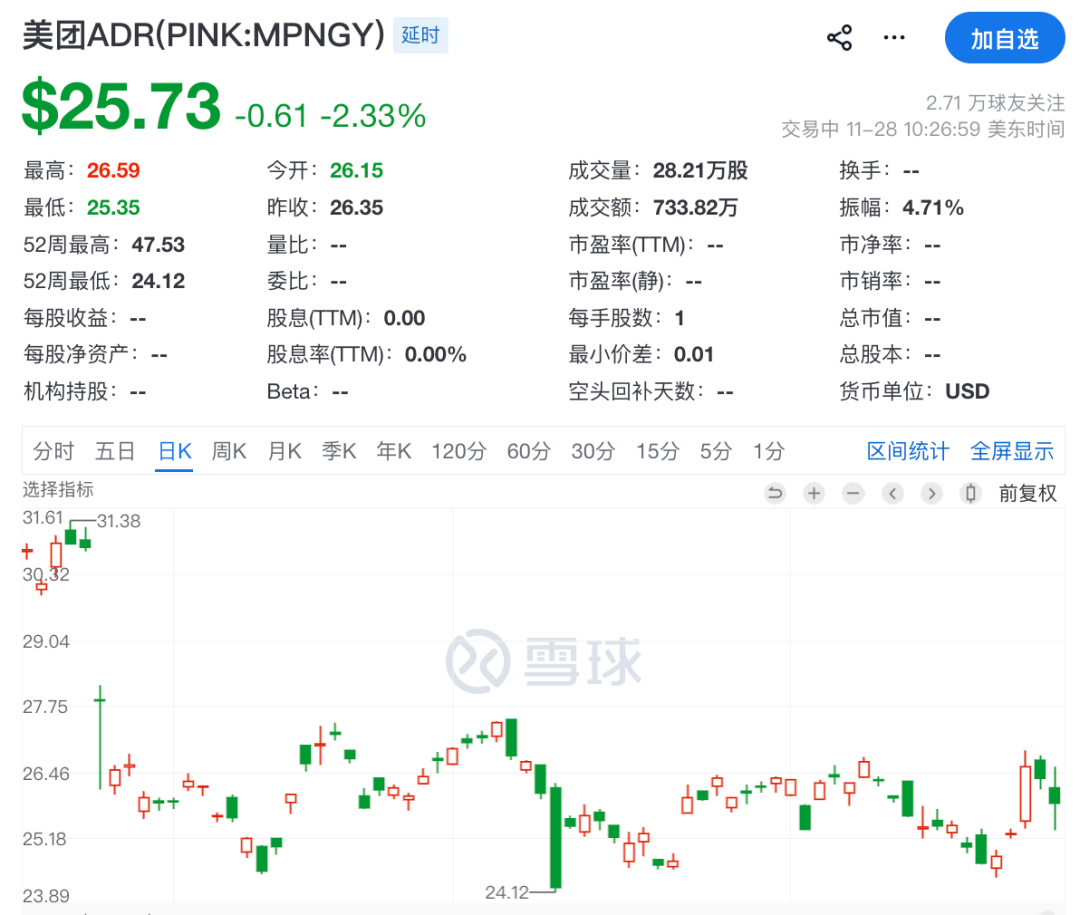Click the chart reset/undo icon

click(x=775, y=493)
